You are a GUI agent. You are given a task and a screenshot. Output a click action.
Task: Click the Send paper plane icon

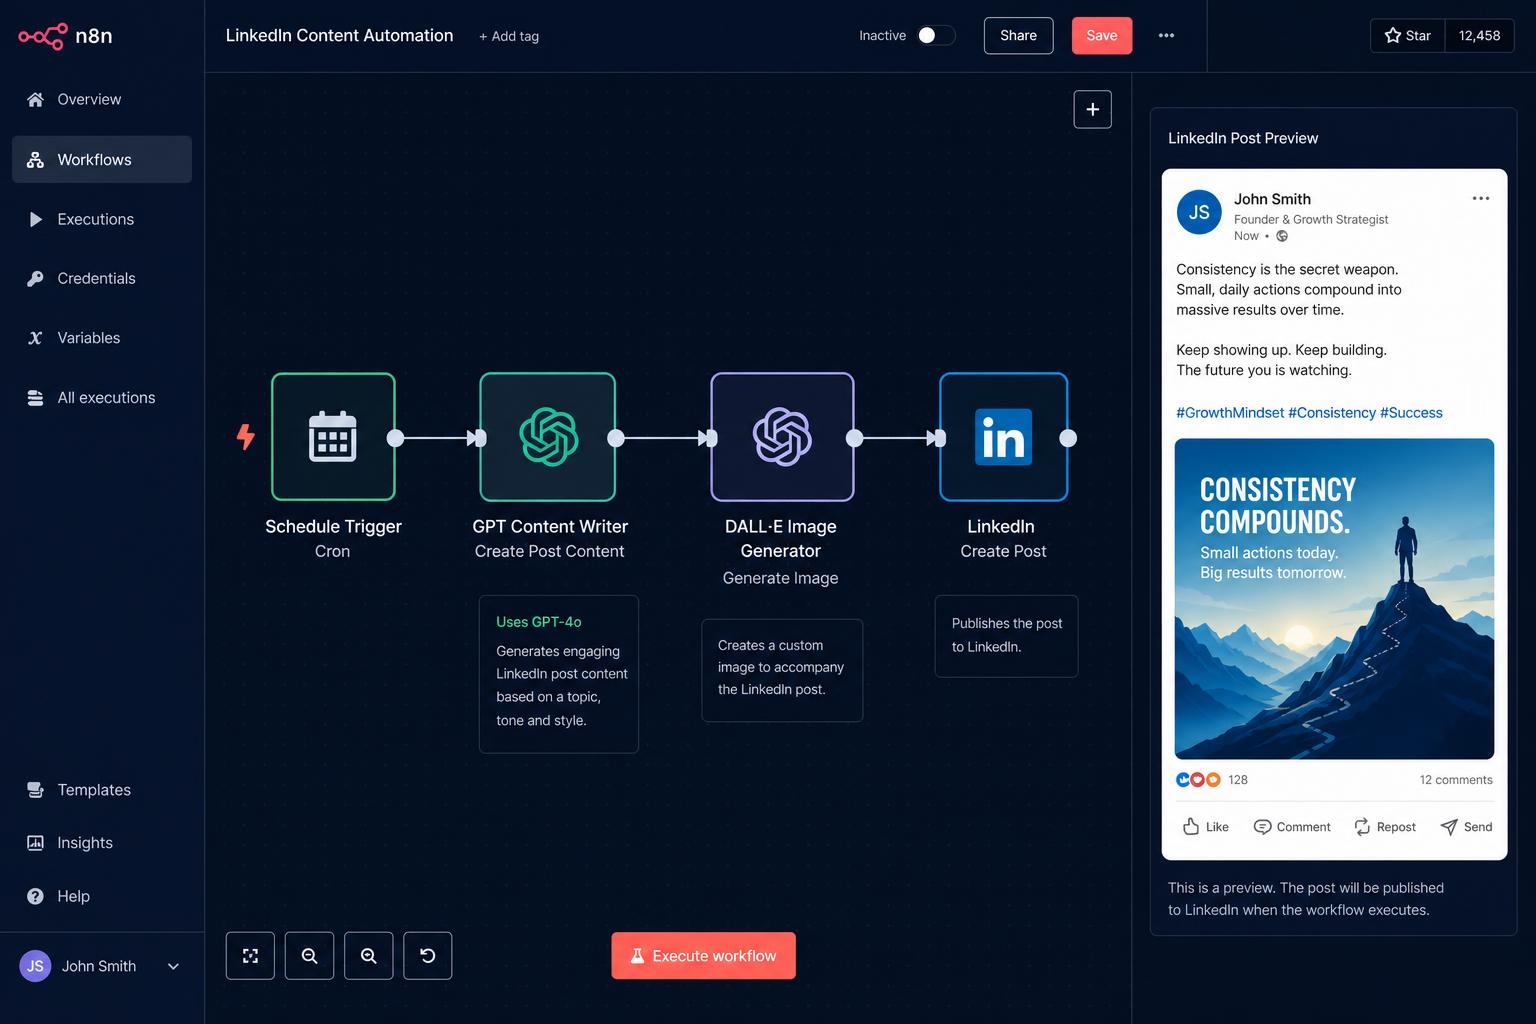(1449, 827)
